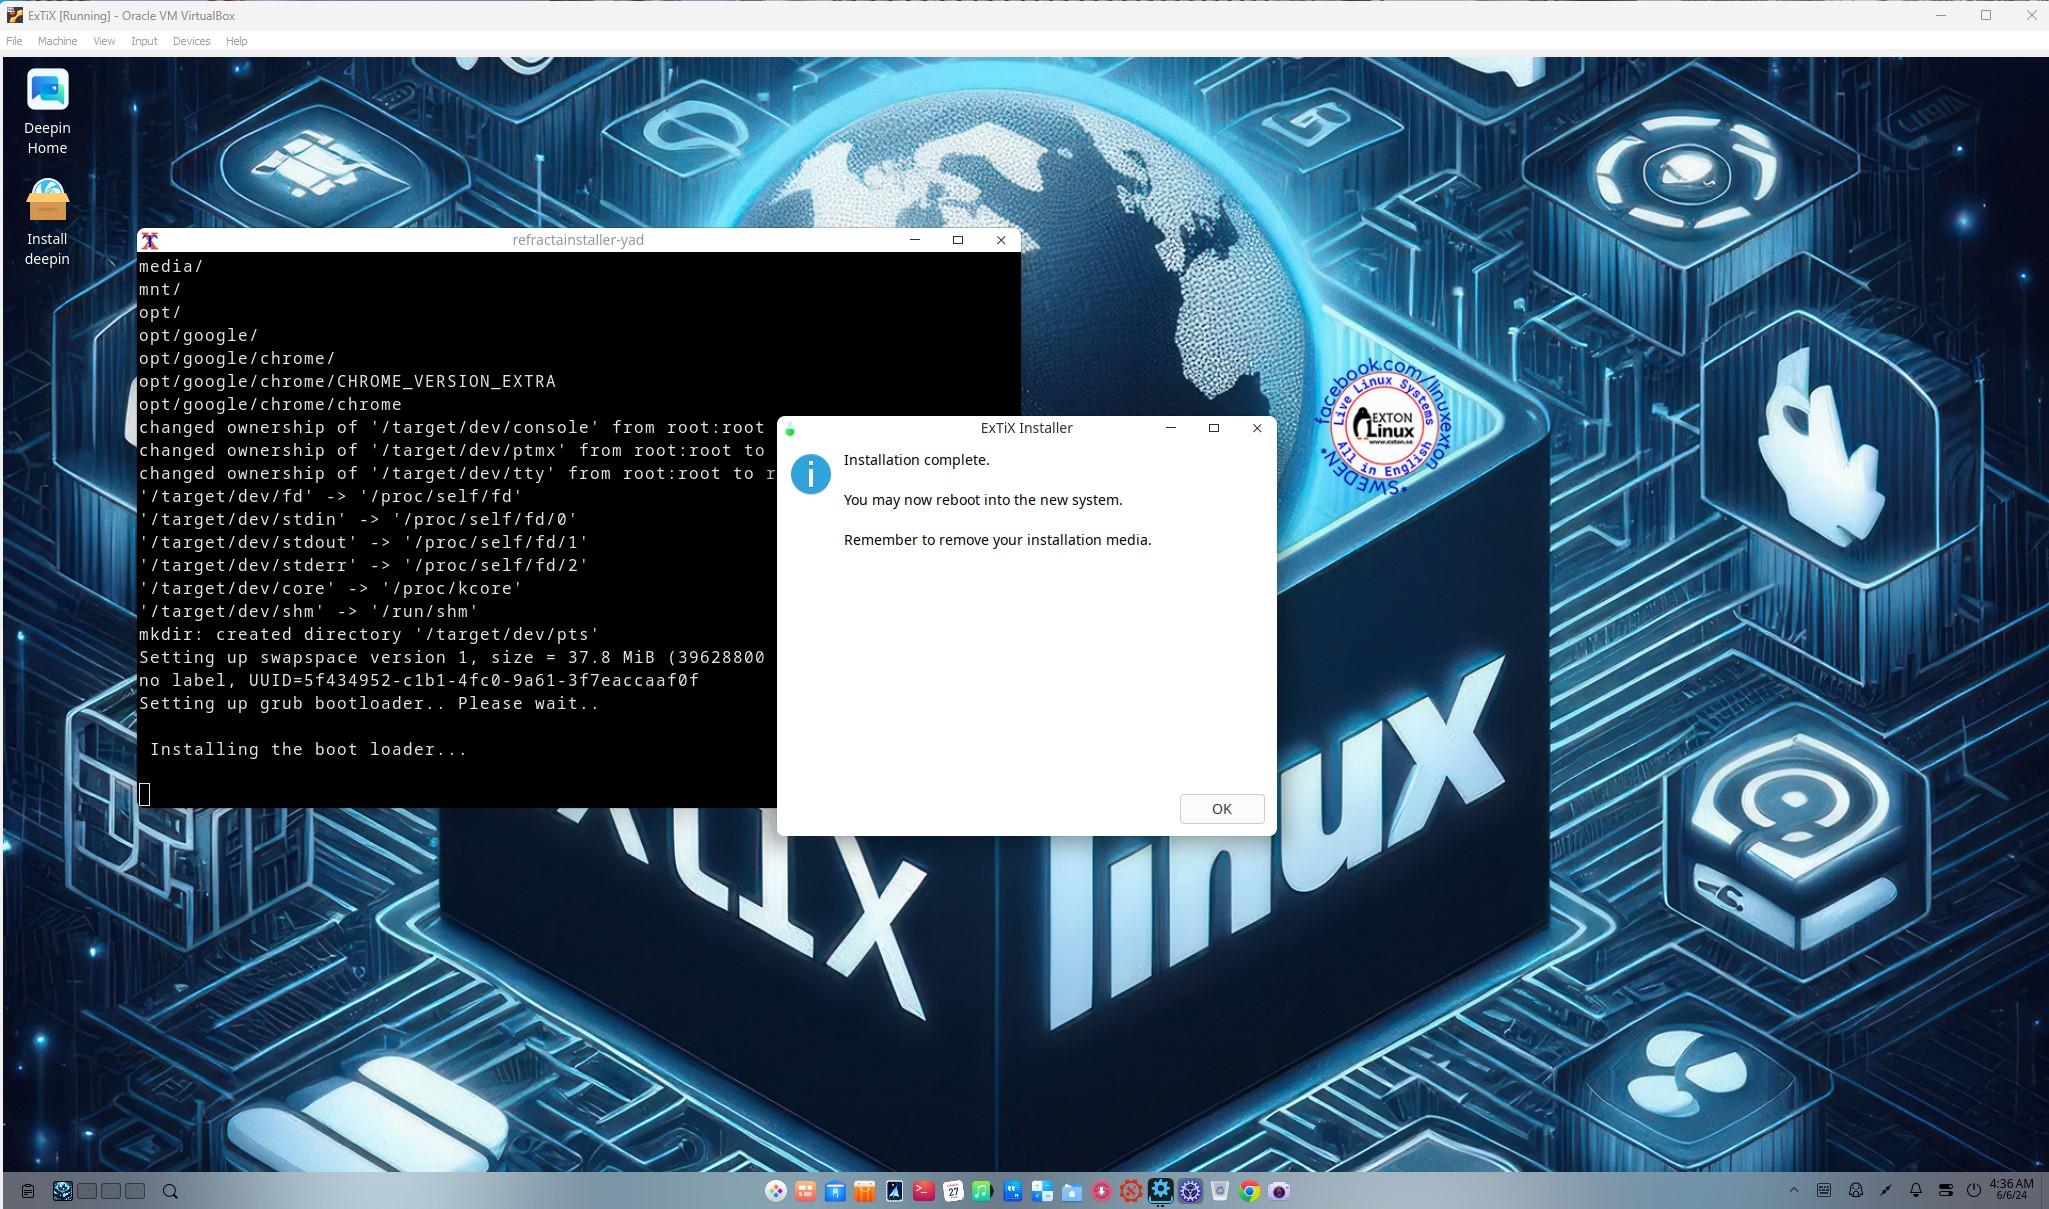Open the Deepin Home desktop icon
Screen dimensions: 2049x1209
point(47,112)
